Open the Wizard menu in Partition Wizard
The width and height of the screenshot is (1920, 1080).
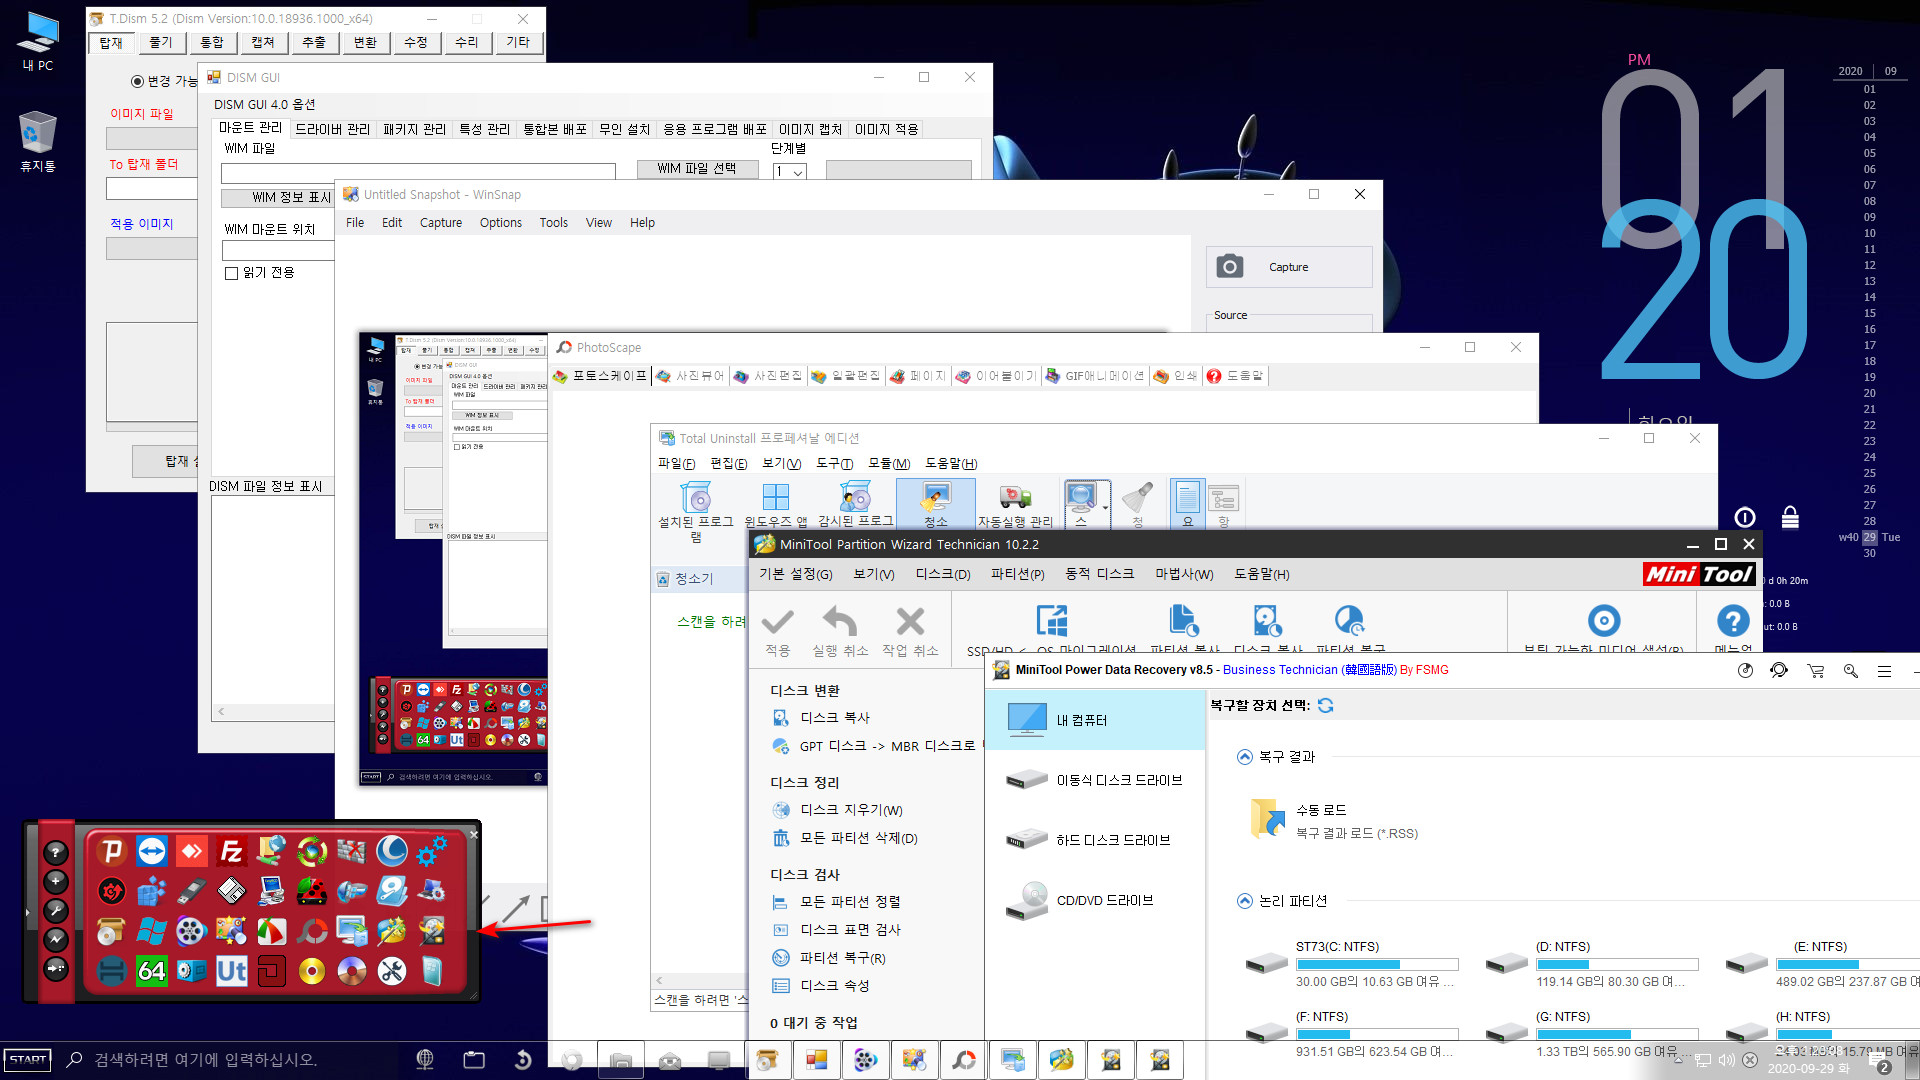coord(1184,574)
